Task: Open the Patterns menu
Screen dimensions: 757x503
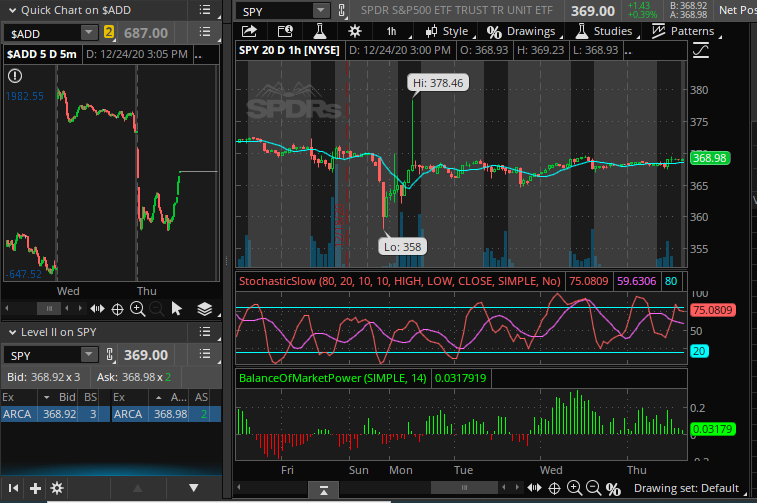Action: (x=685, y=31)
